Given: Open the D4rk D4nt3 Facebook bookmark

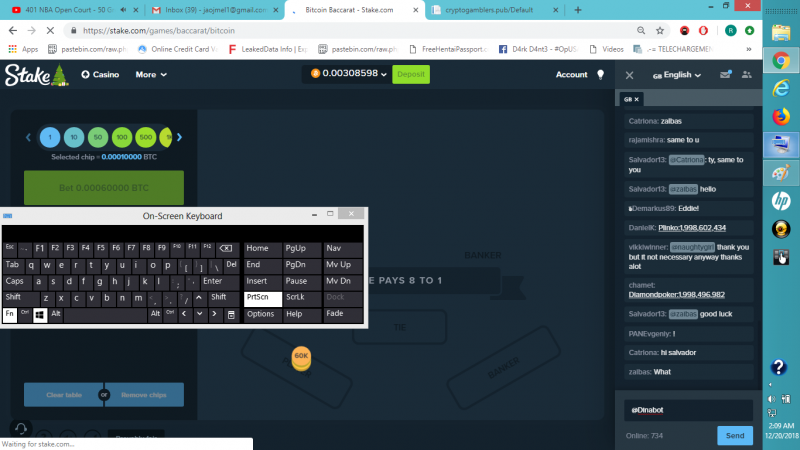Looking at the screenshot, I should tap(539, 49).
